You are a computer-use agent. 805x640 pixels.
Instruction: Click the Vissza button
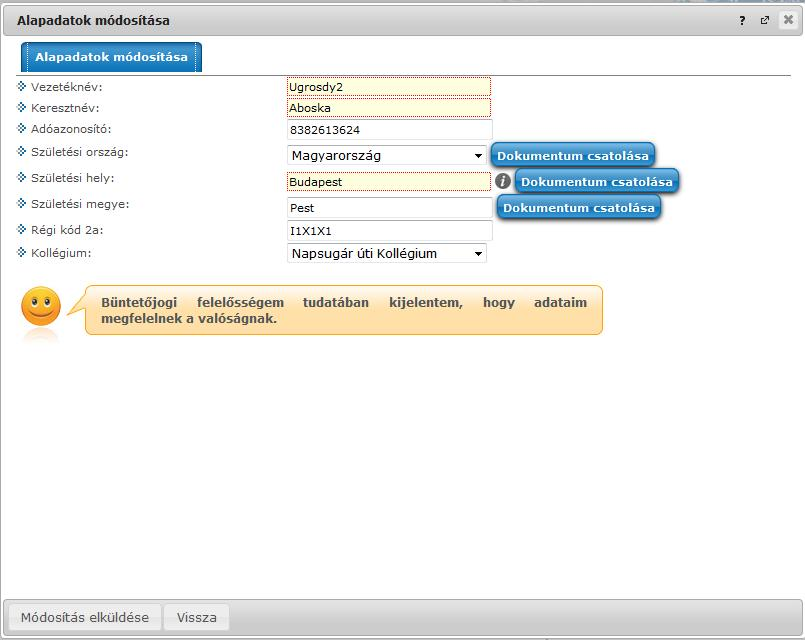(197, 617)
